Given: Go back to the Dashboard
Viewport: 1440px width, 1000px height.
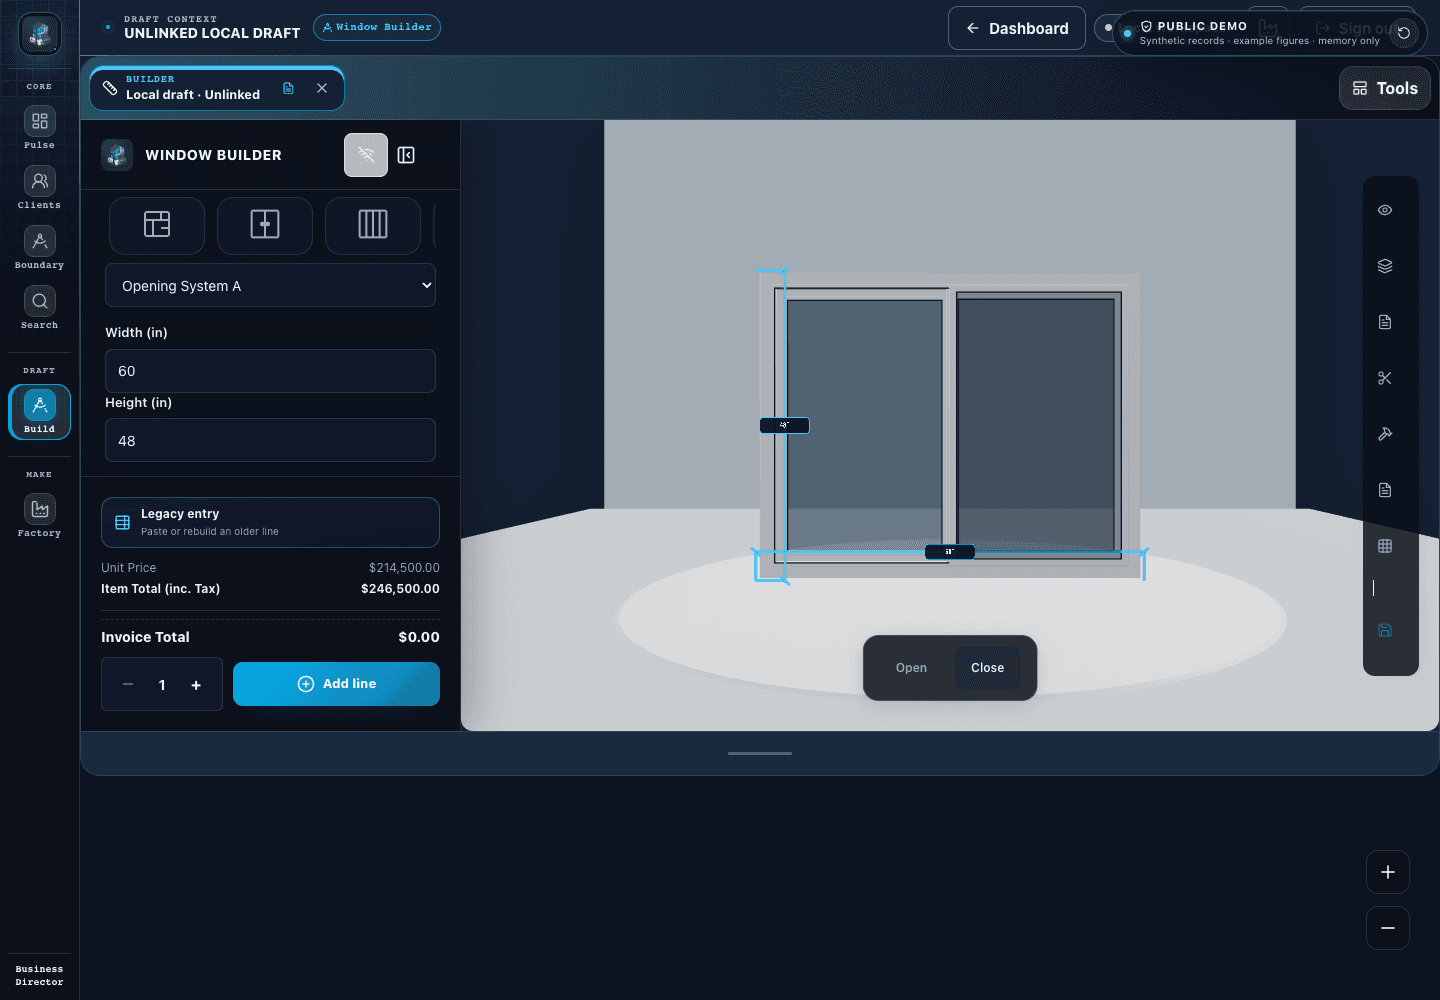Looking at the screenshot, I should [x=1016, y=28].
